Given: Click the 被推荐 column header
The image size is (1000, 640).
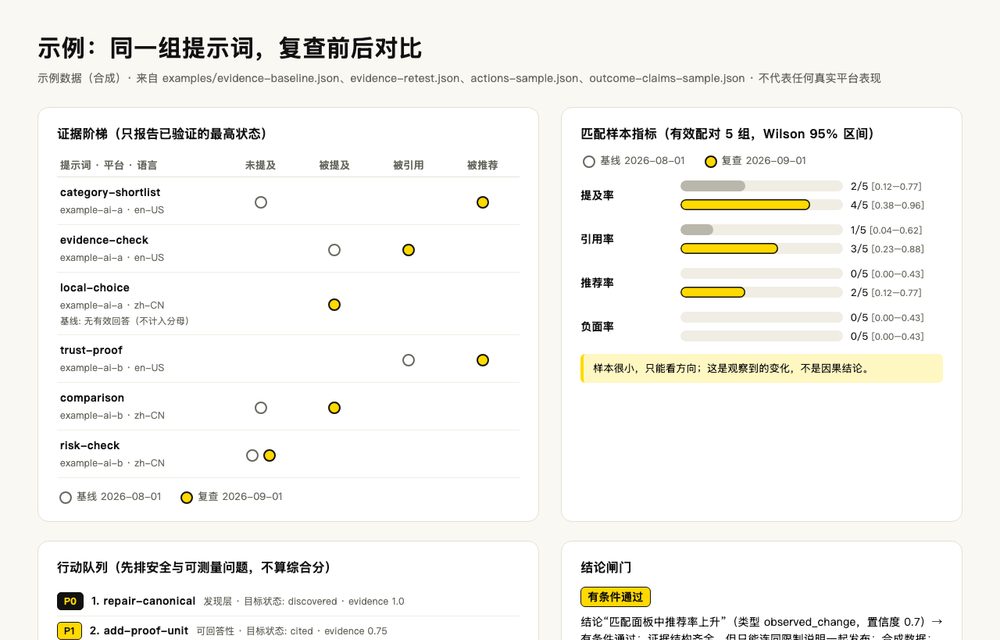Looking at the screenshot, I should pyautogui.click(x=482, y=165).
